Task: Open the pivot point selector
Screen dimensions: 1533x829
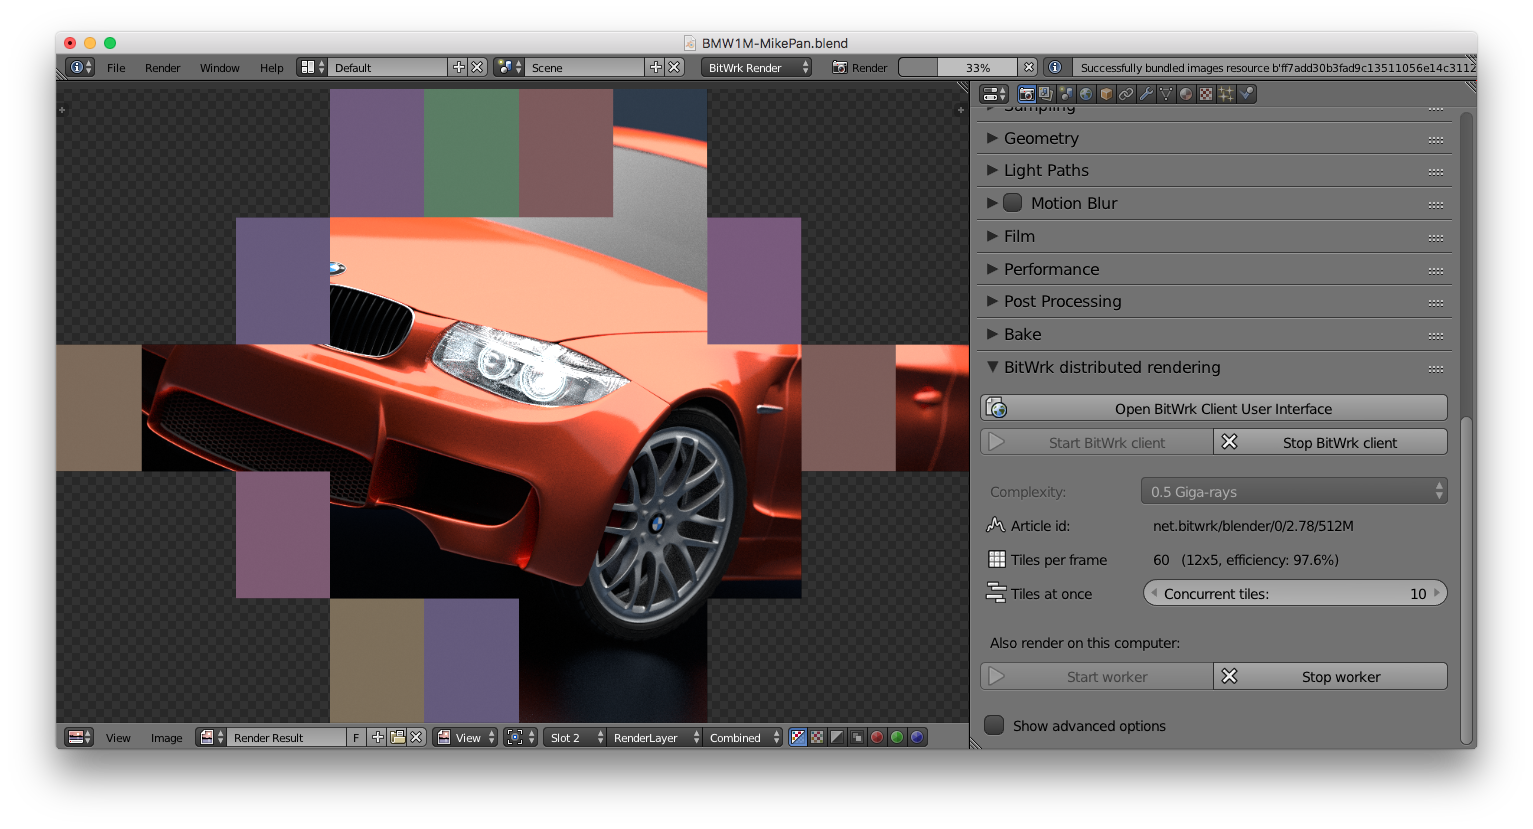Action: (520, 737)
